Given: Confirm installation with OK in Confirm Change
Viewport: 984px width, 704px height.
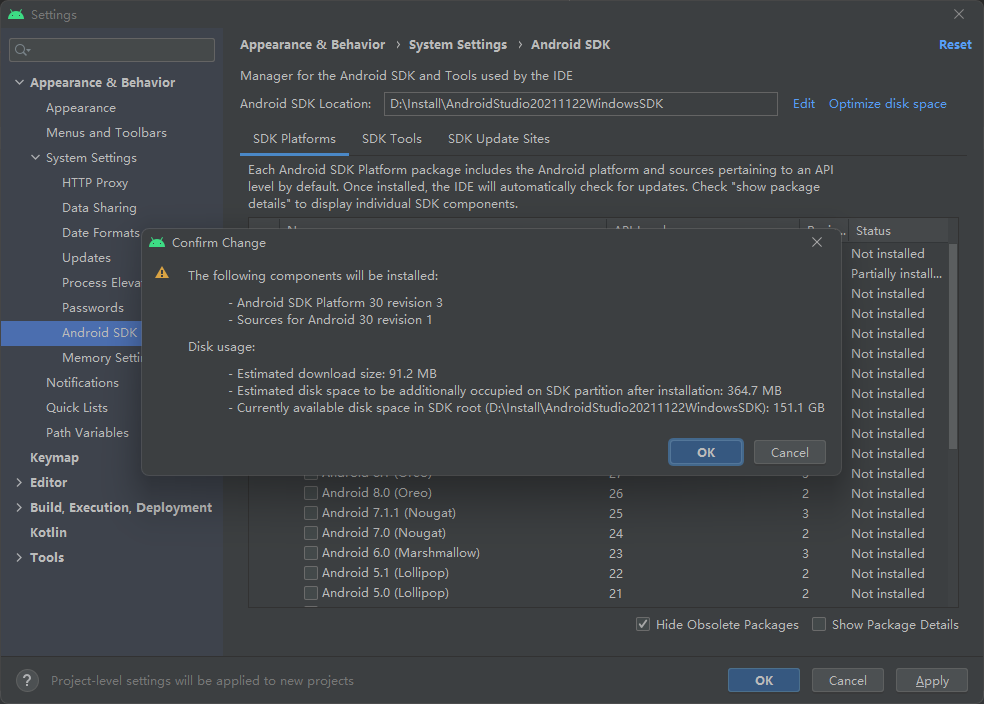Looking at the screenshot, I should pyautogui.click(x=706, y=452).
